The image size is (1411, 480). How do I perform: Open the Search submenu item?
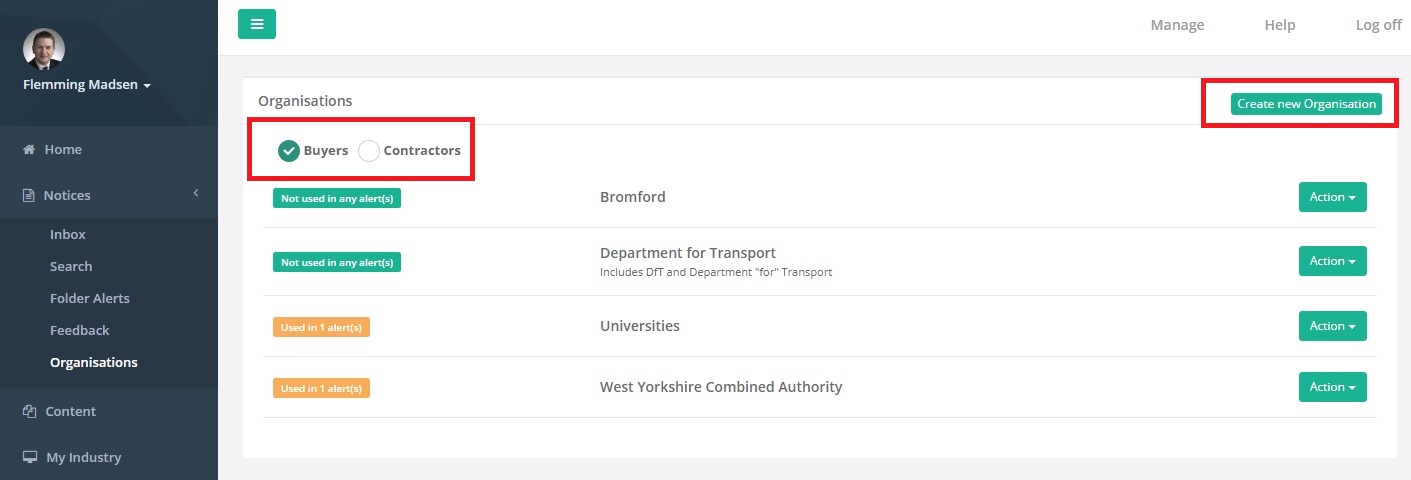point(71,266)
